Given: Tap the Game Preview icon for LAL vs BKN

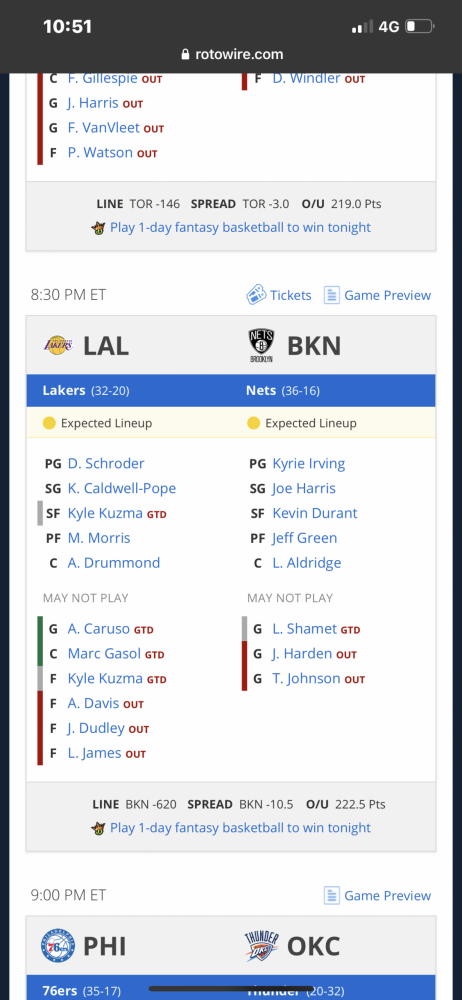Looking at the screenshot, I should [331, 295].
